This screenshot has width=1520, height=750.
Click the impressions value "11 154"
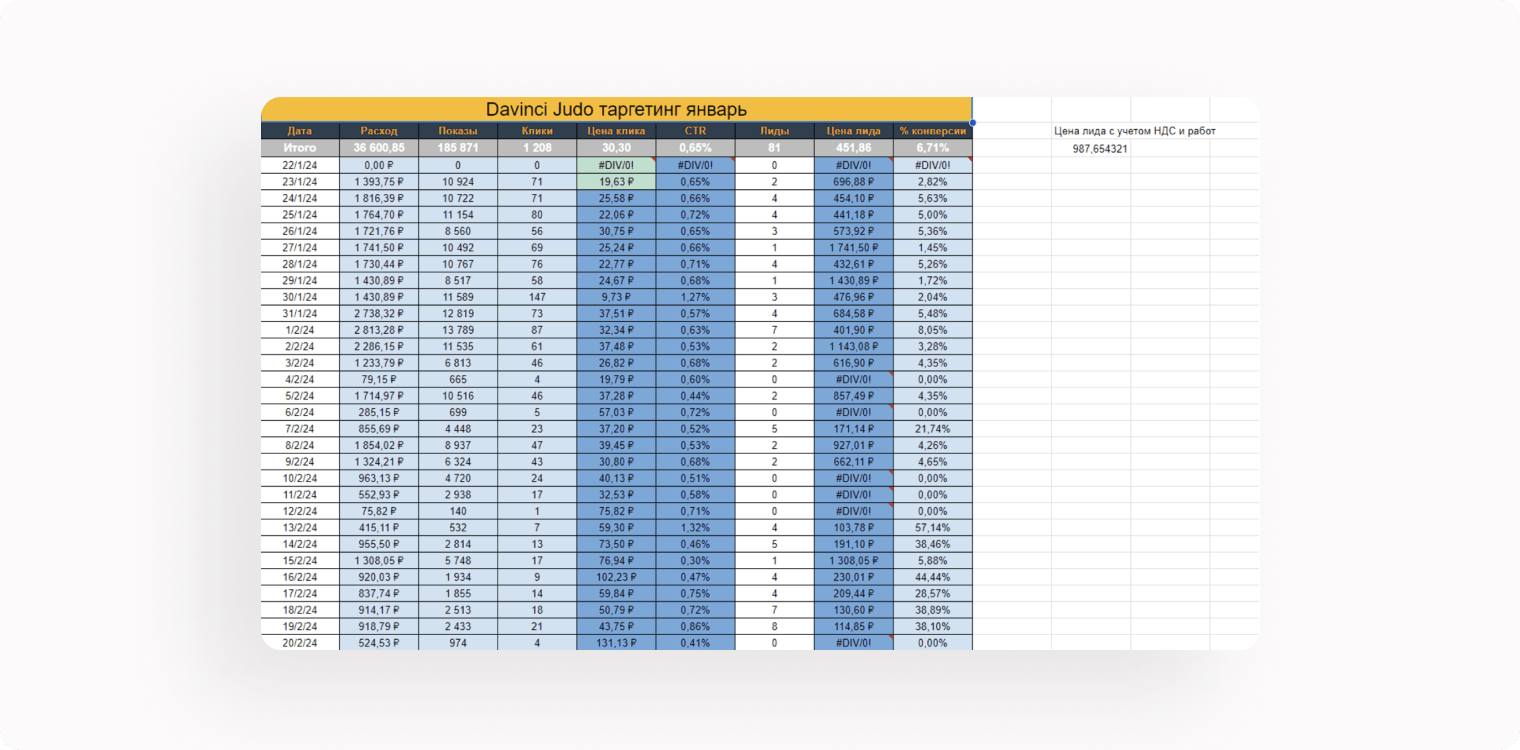point(458,214)
